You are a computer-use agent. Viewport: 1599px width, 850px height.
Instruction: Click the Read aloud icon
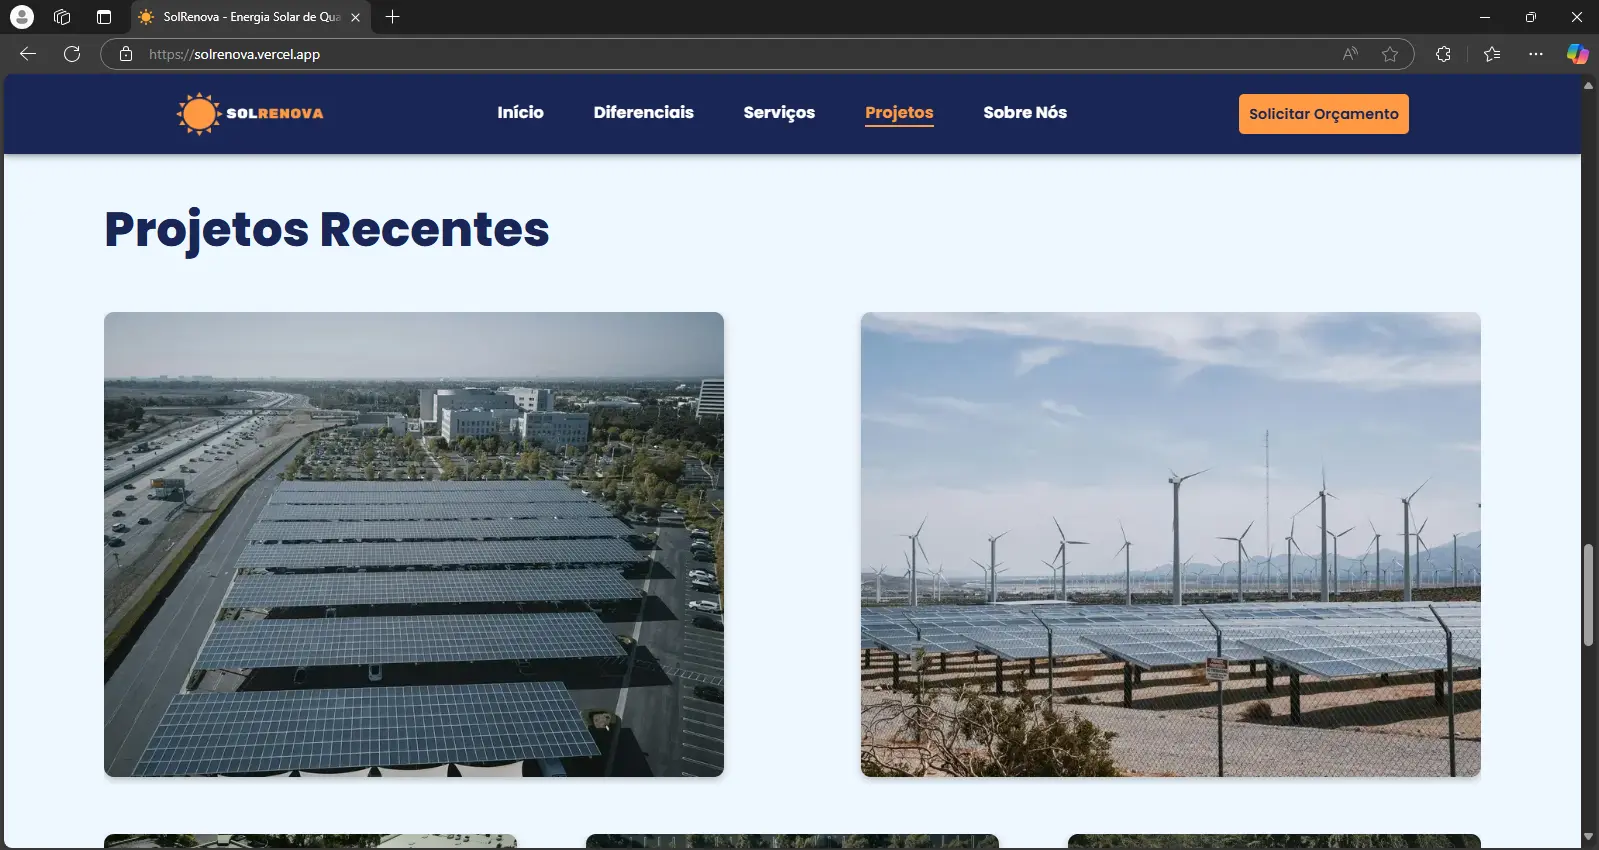point(1350,54)
